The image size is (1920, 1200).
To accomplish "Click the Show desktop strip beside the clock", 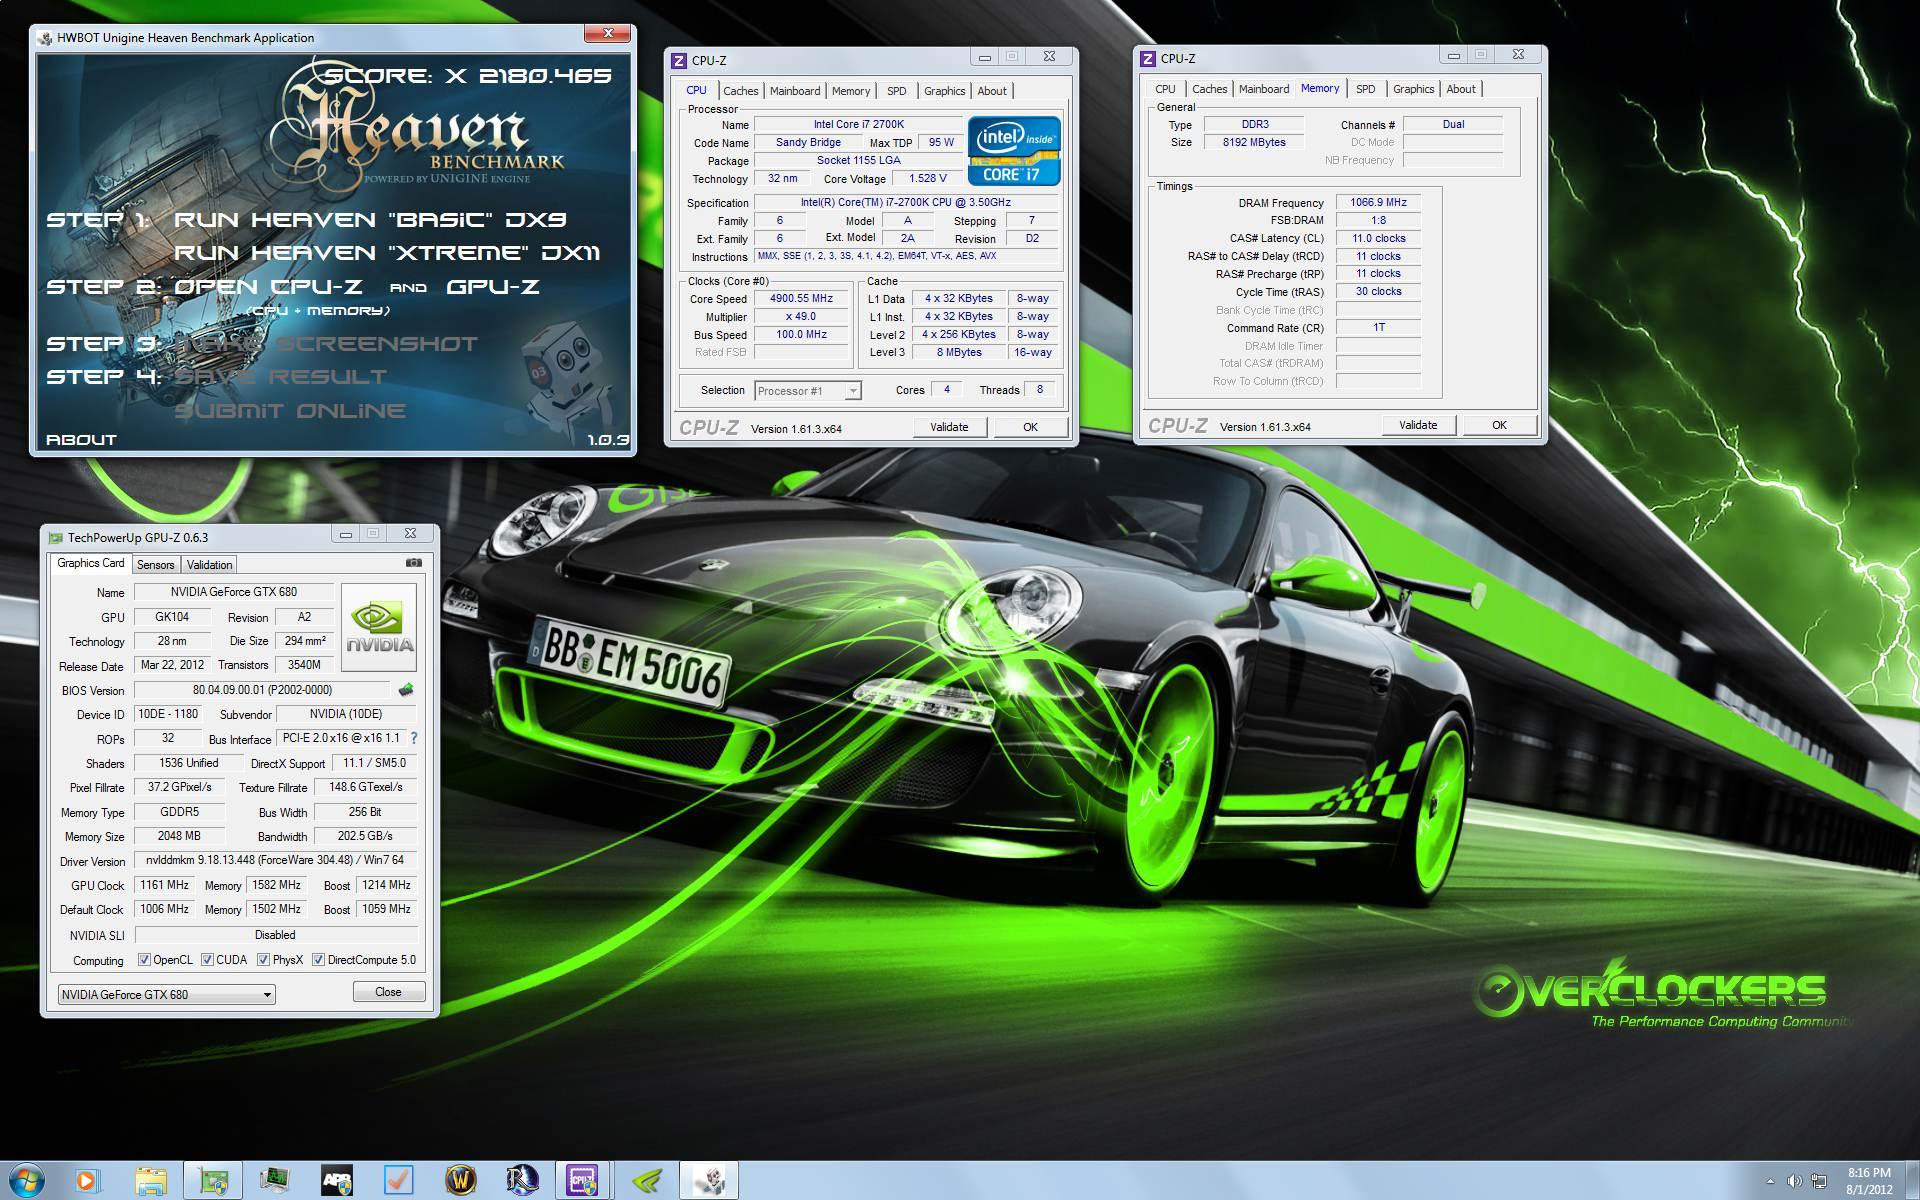I will (1912, 1181).
